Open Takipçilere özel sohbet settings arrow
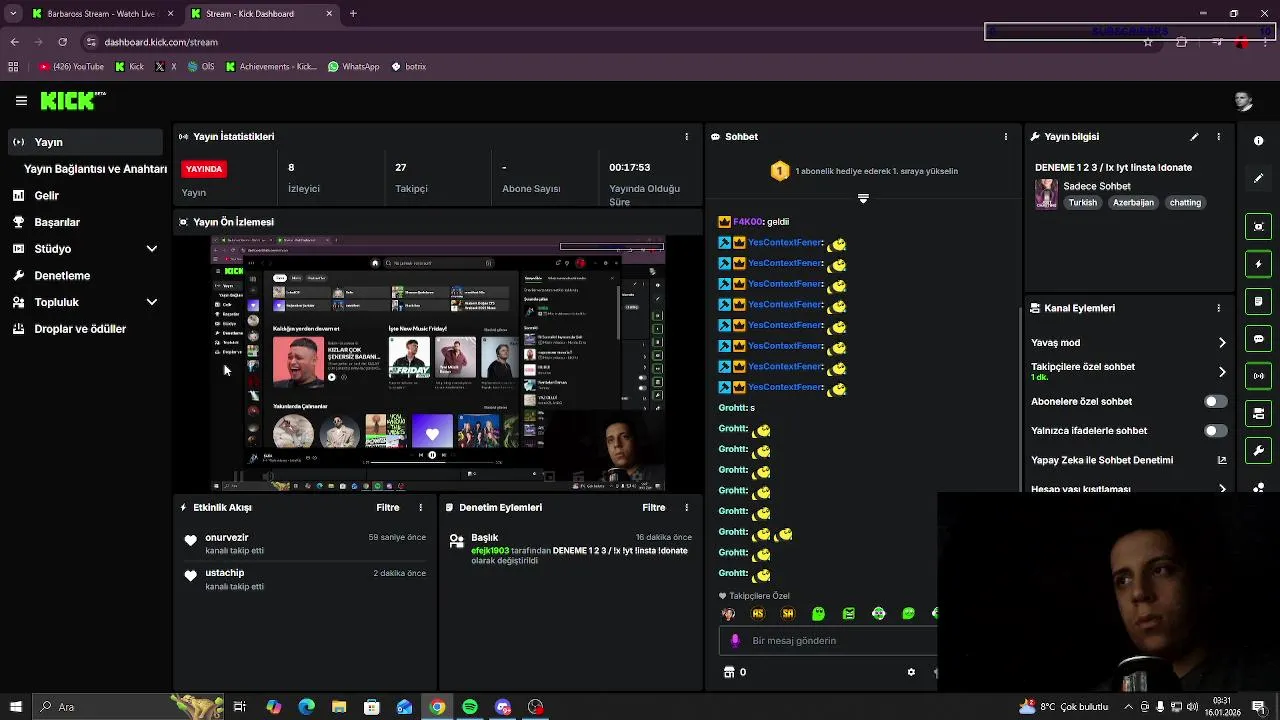This screenshot has width=1280, height=720. (1222, 372)
